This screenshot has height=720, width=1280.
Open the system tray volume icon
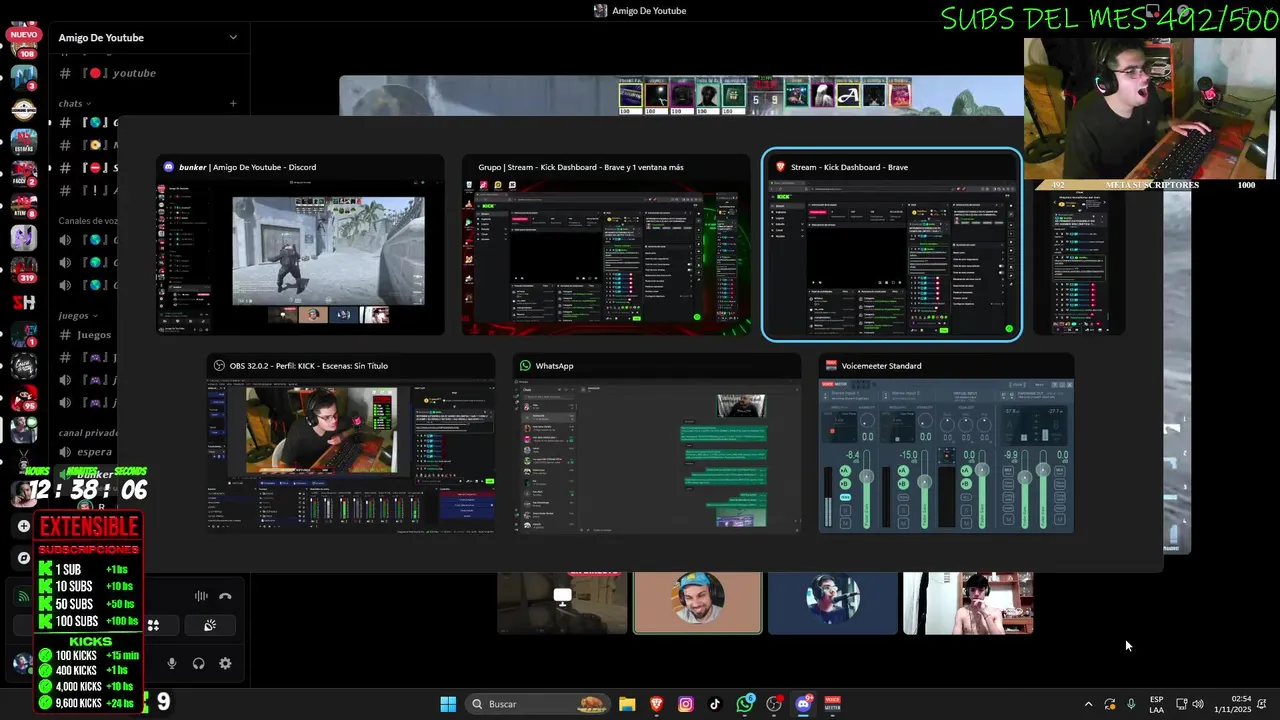pos(1198,704)
